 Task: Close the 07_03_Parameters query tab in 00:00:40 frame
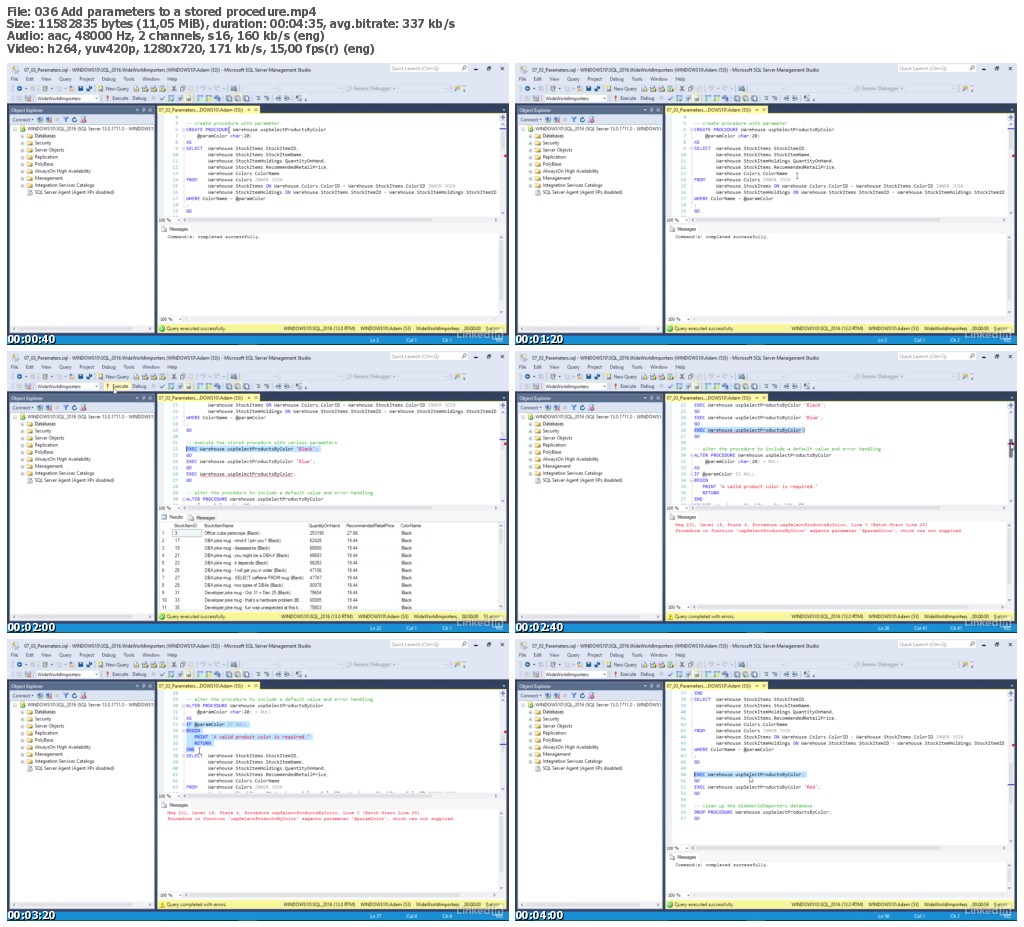[256, 110]
